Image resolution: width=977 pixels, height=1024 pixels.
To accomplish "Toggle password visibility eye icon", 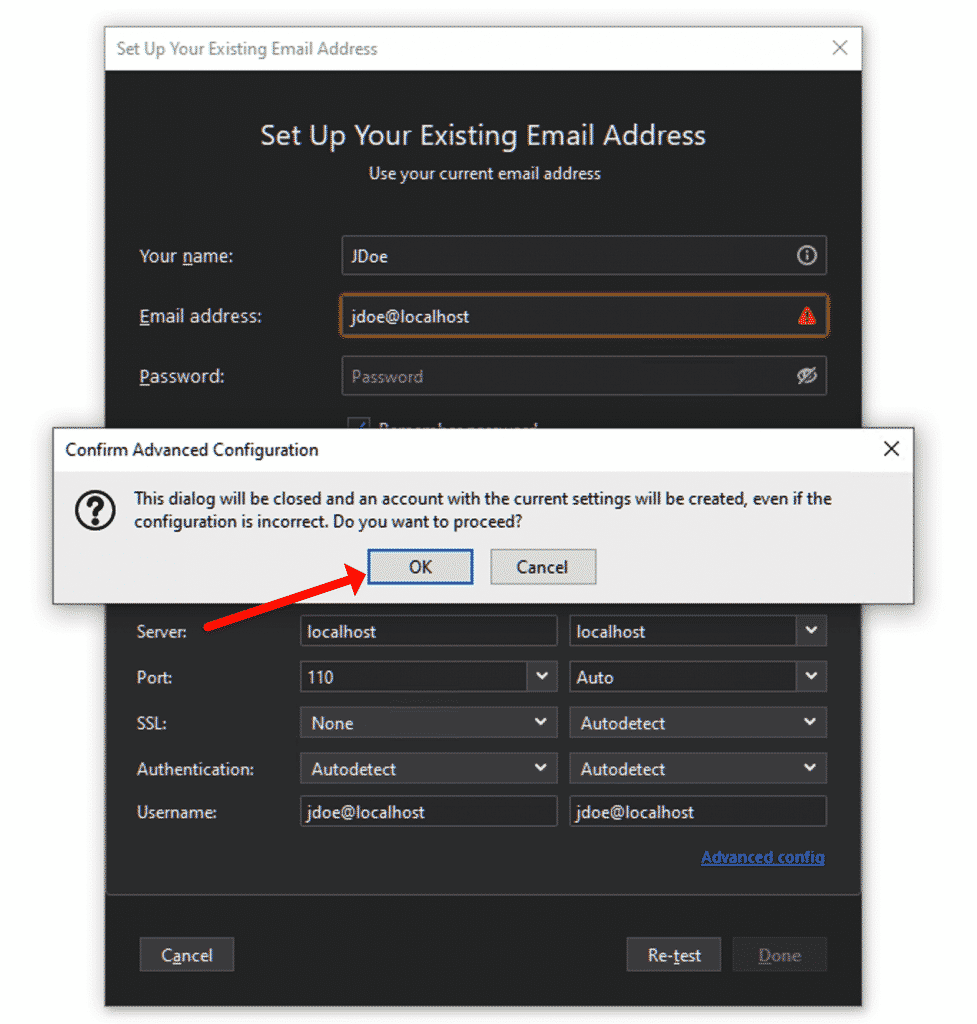I will pos(807,376).
